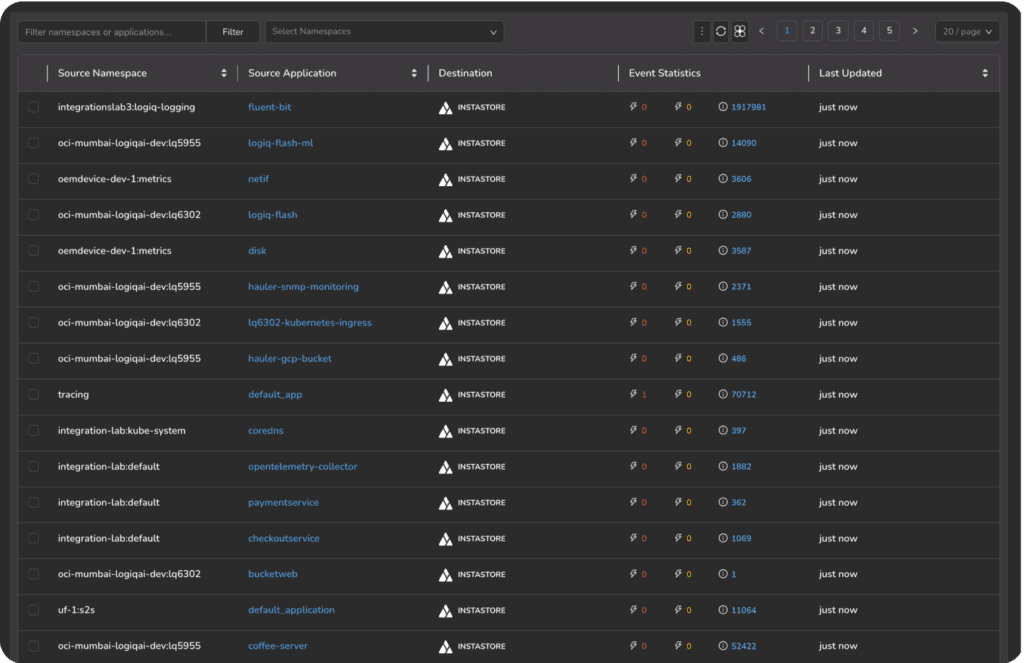Check the fluent-bit row checkbox
The height and width of the screenshot is (663, 1024).
32,107
